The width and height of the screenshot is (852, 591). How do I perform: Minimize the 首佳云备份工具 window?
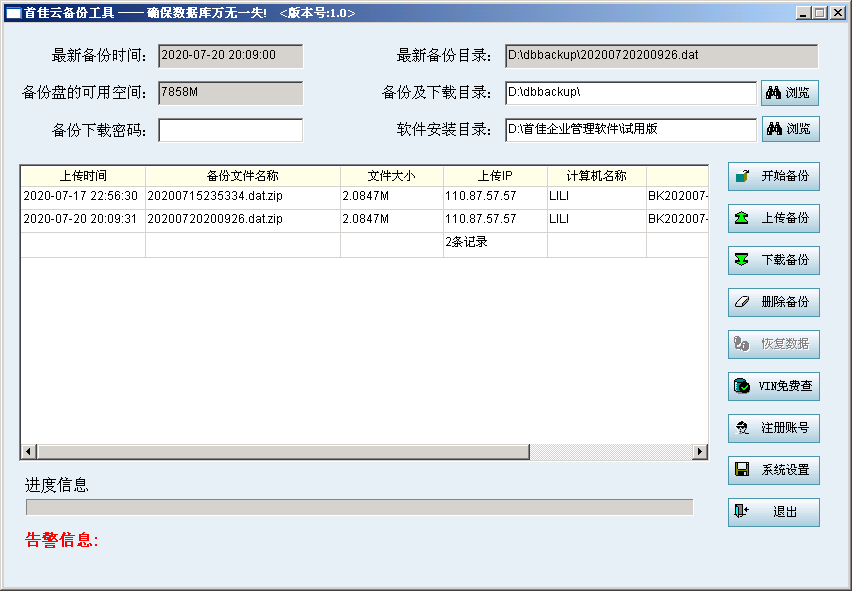coord(803,13)
